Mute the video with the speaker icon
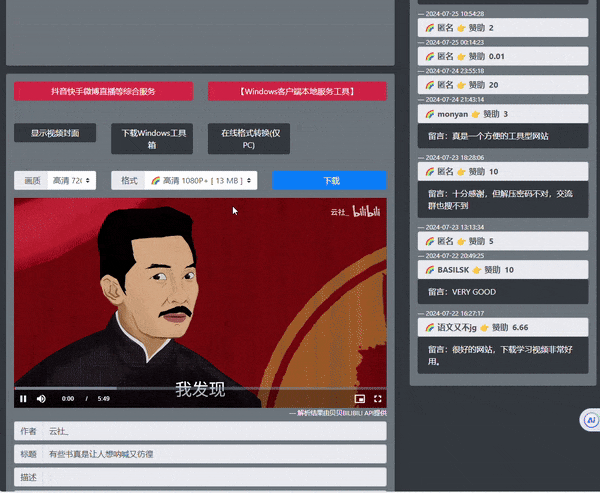 coord(42,399)
